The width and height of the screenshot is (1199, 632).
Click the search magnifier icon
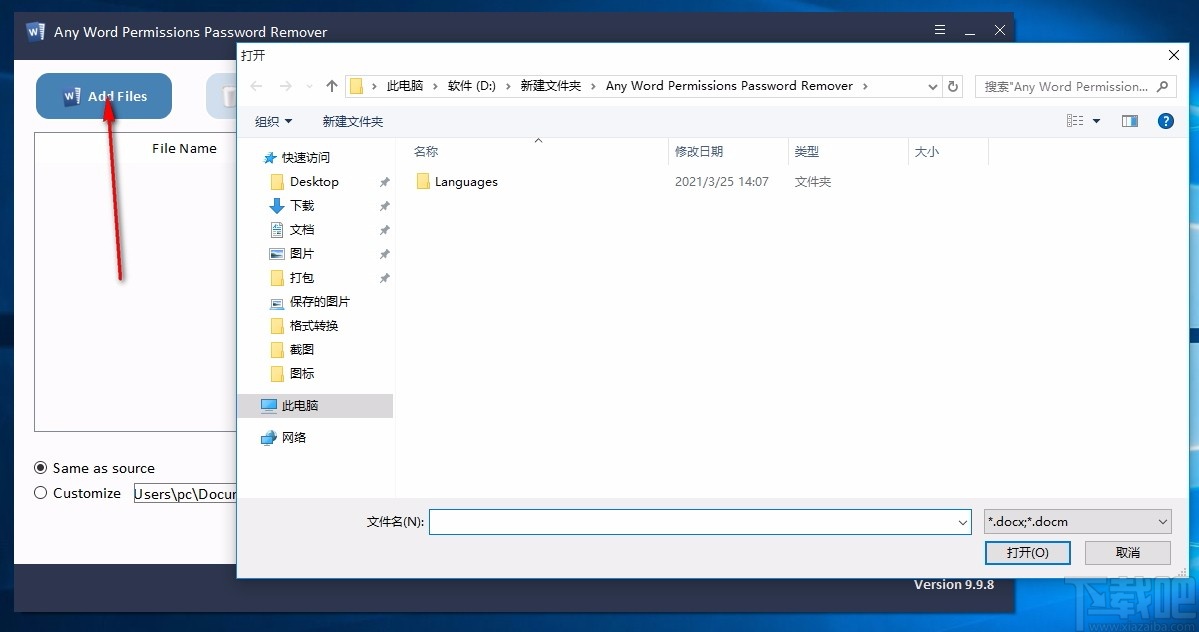(x=1162, y=86)
